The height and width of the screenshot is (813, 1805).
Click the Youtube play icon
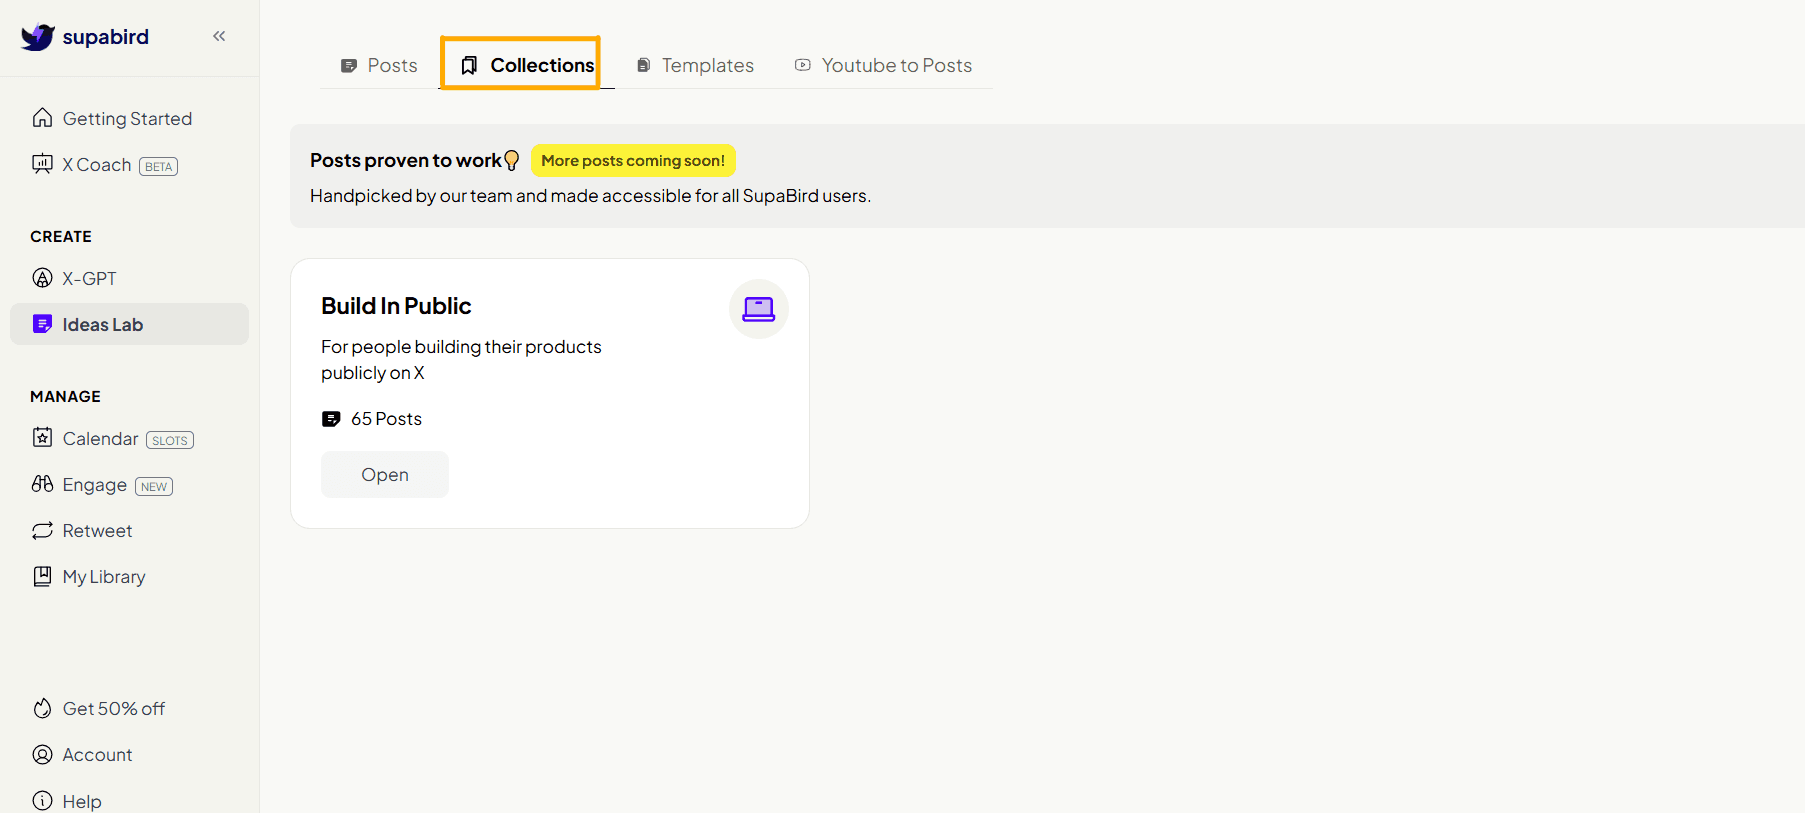coord(803,65)
